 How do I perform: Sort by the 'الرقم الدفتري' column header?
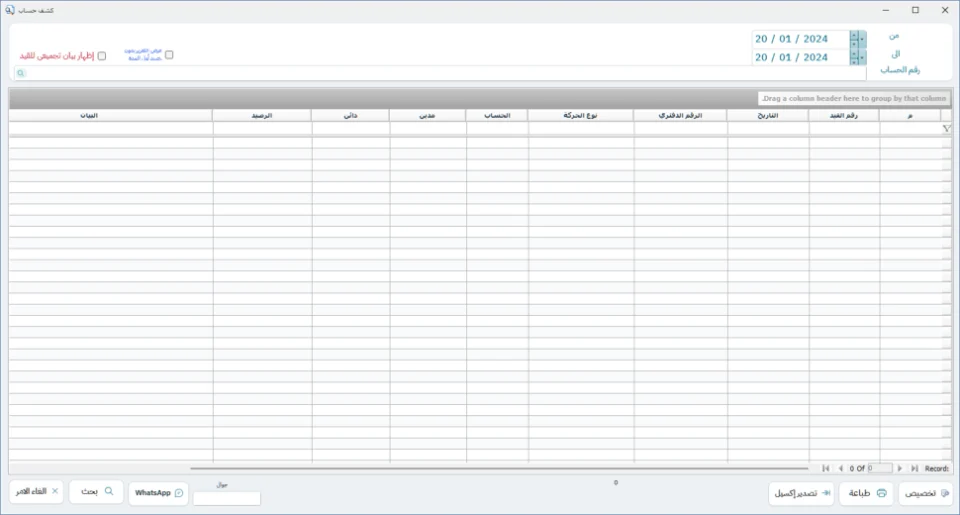click(680, 115)
